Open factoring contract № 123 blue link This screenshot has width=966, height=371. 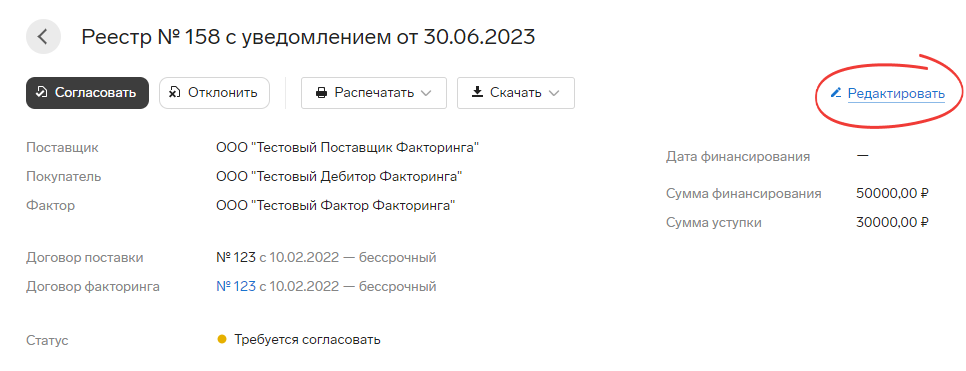(236, 287)
